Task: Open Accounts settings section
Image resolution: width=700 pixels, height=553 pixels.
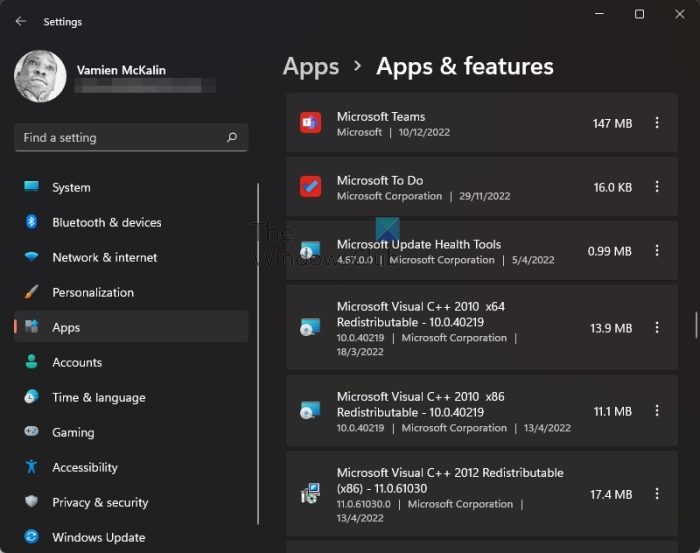Action: click(x=77, y=362)
